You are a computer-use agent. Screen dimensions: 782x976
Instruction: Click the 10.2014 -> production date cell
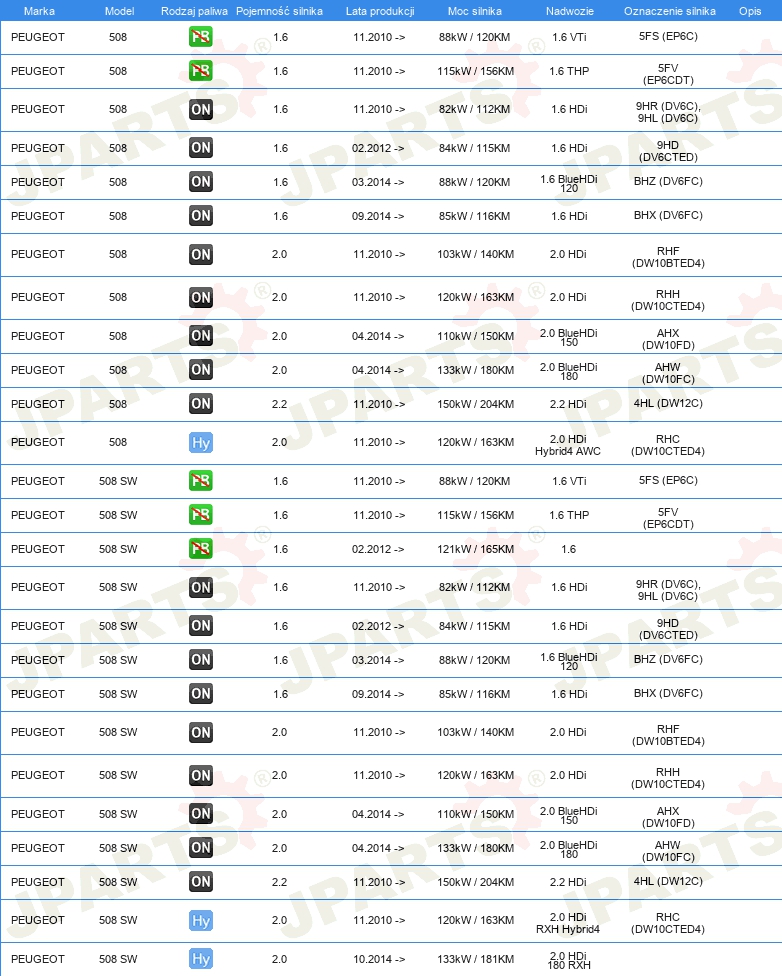[x=379, y=959]
